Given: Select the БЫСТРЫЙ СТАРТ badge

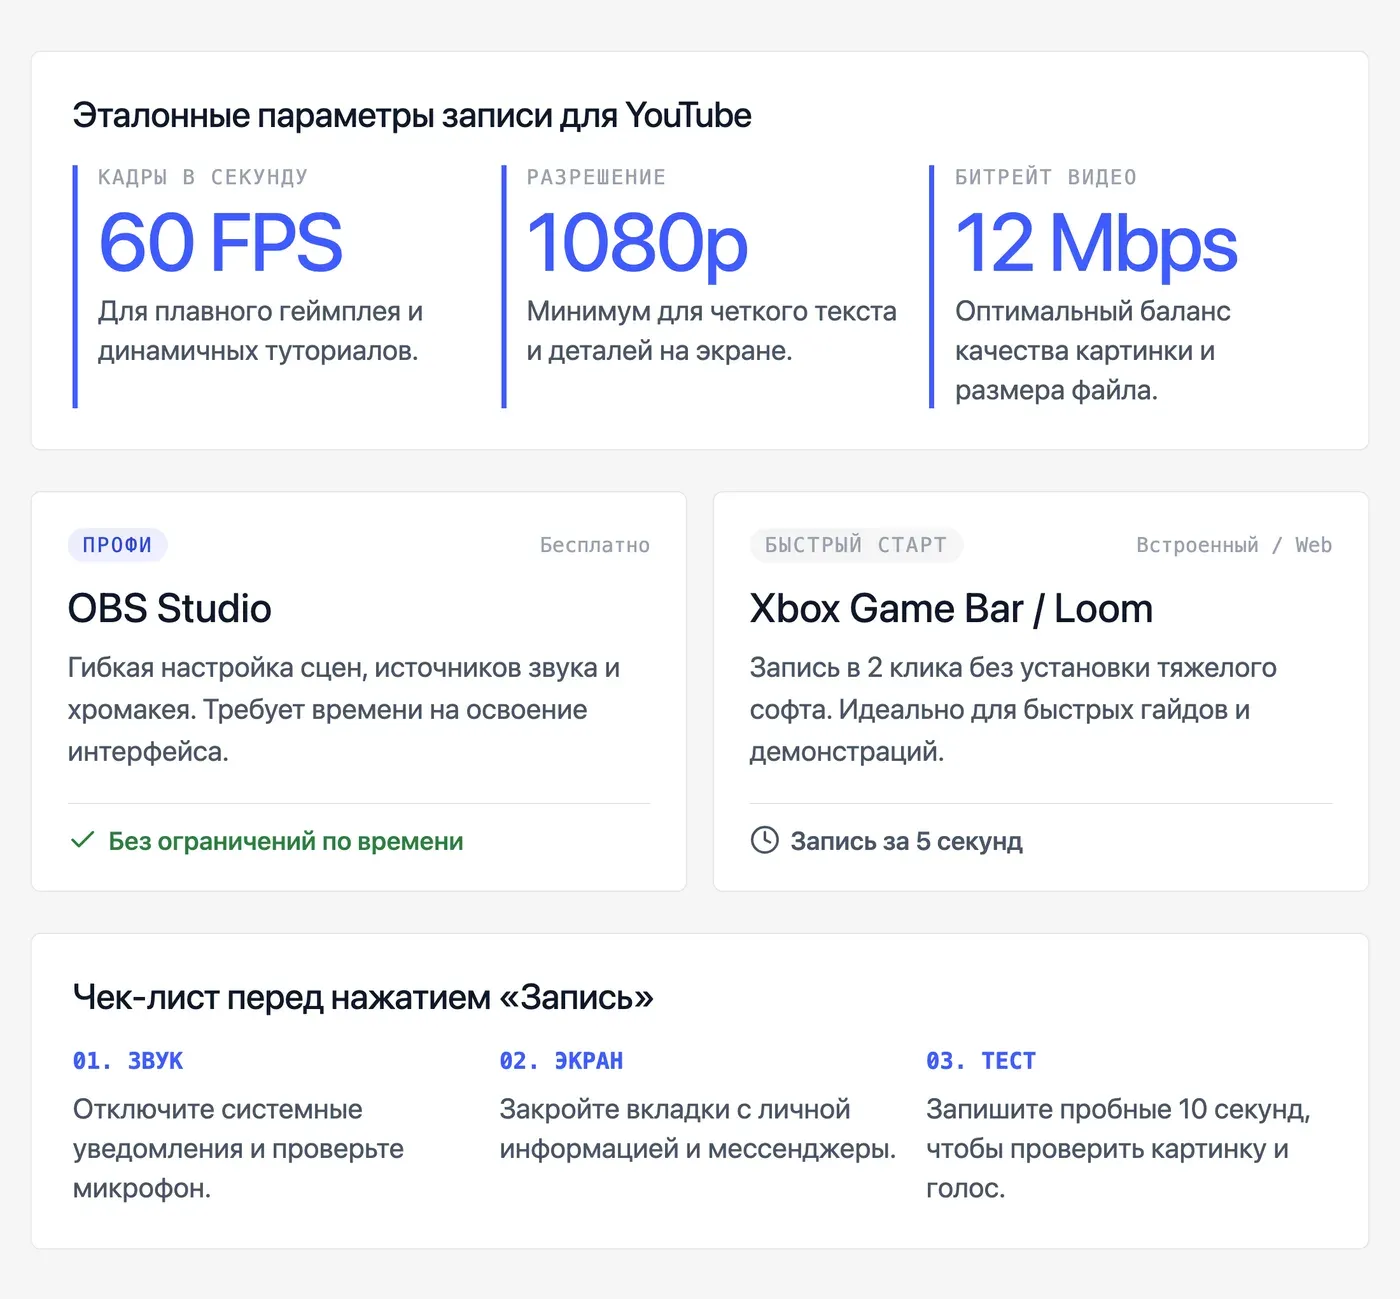Looking at the screenshot, I should pyautogui.click(x=856, y=545).
